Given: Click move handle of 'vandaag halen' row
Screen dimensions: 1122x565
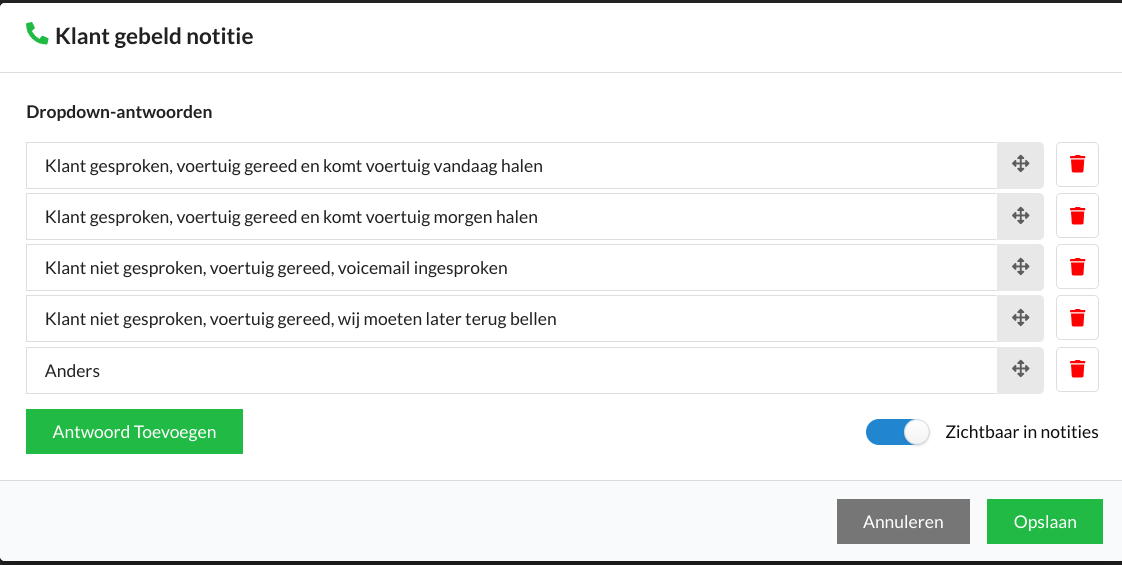Looking at the screenshot, I should tap(1020, 164).
